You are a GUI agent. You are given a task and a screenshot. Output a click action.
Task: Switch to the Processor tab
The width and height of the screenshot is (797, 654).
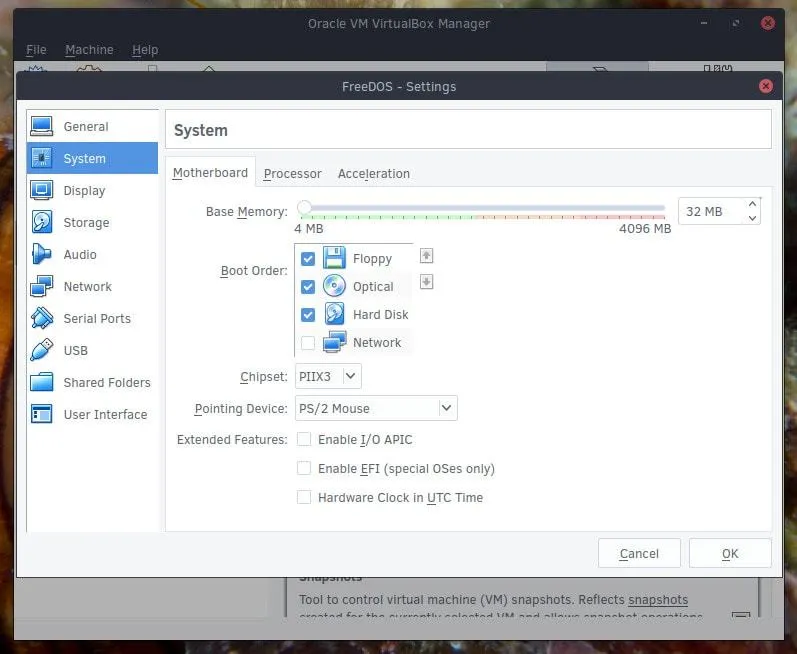[x=292, y=174]
